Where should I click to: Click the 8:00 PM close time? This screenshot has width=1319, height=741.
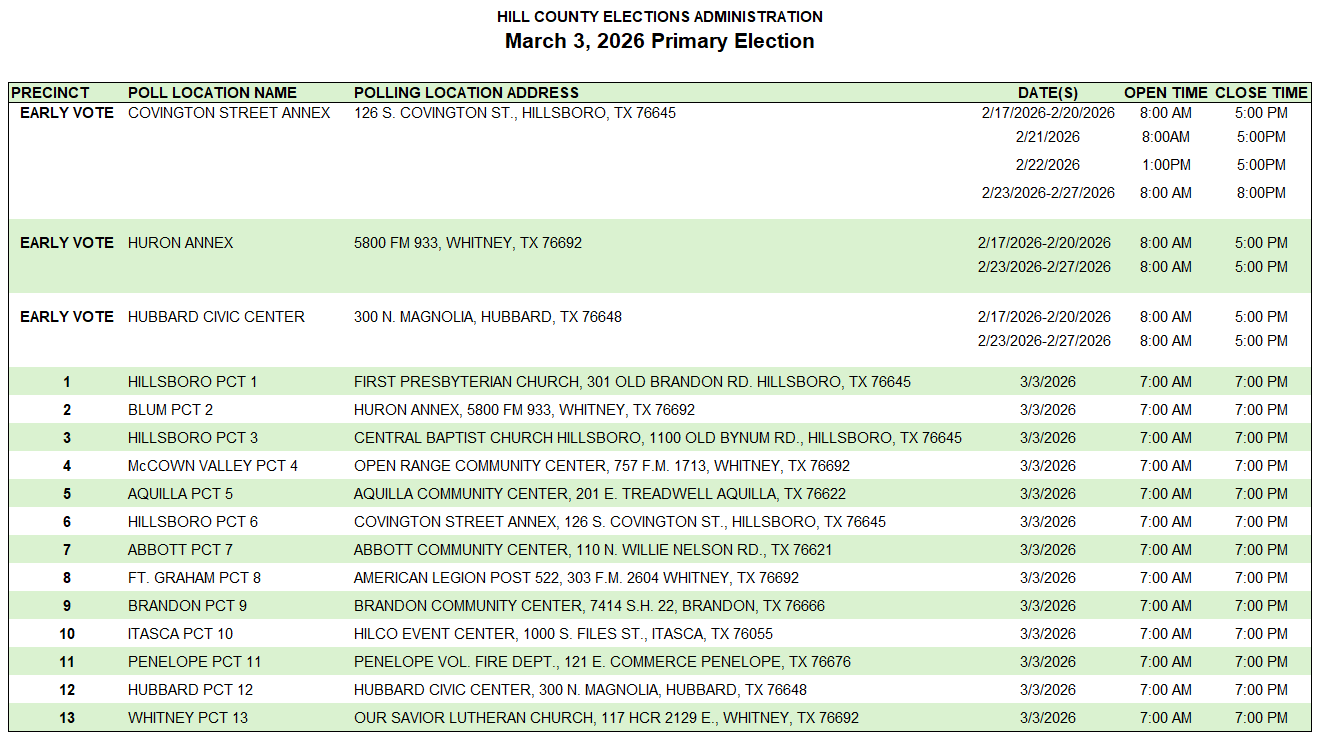(x=1261, y=193)
